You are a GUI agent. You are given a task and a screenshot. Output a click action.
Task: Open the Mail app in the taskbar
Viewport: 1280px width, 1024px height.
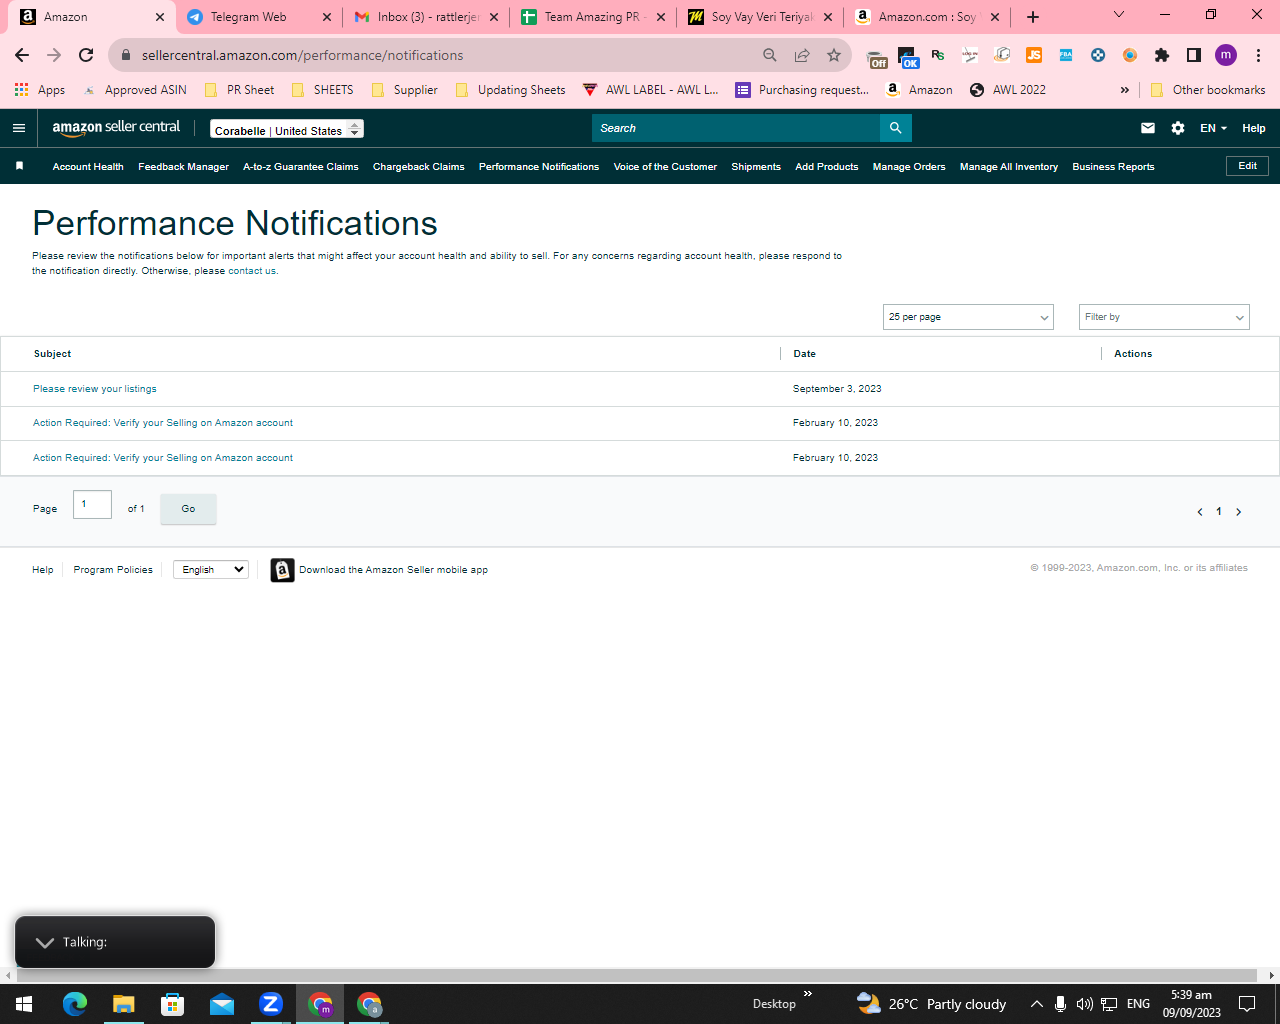222,1004
